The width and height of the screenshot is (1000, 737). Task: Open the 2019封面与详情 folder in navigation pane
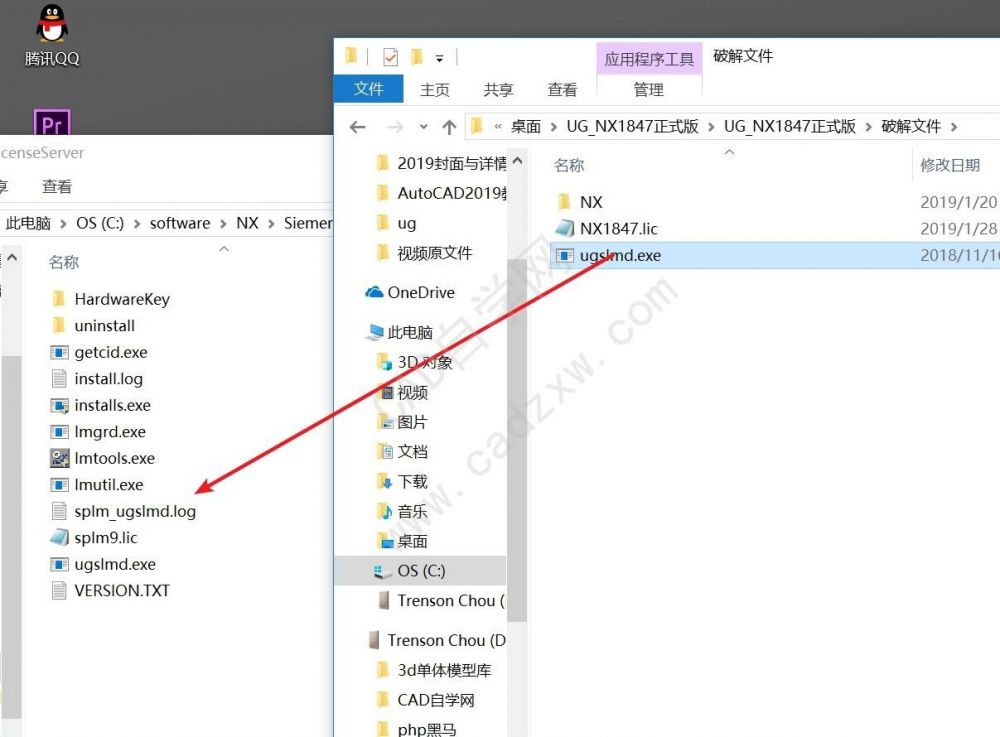click(x=442, y=164)
